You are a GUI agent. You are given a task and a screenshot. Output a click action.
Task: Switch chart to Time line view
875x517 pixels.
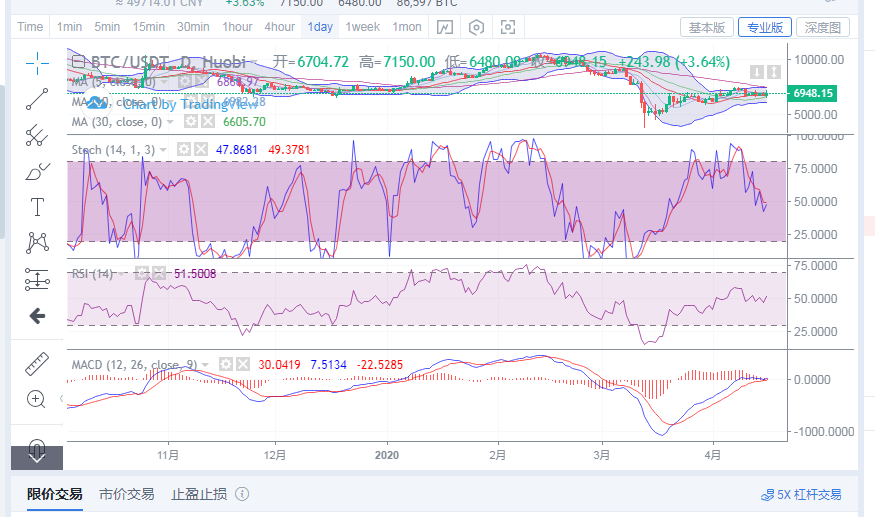(x=30, y=27)
